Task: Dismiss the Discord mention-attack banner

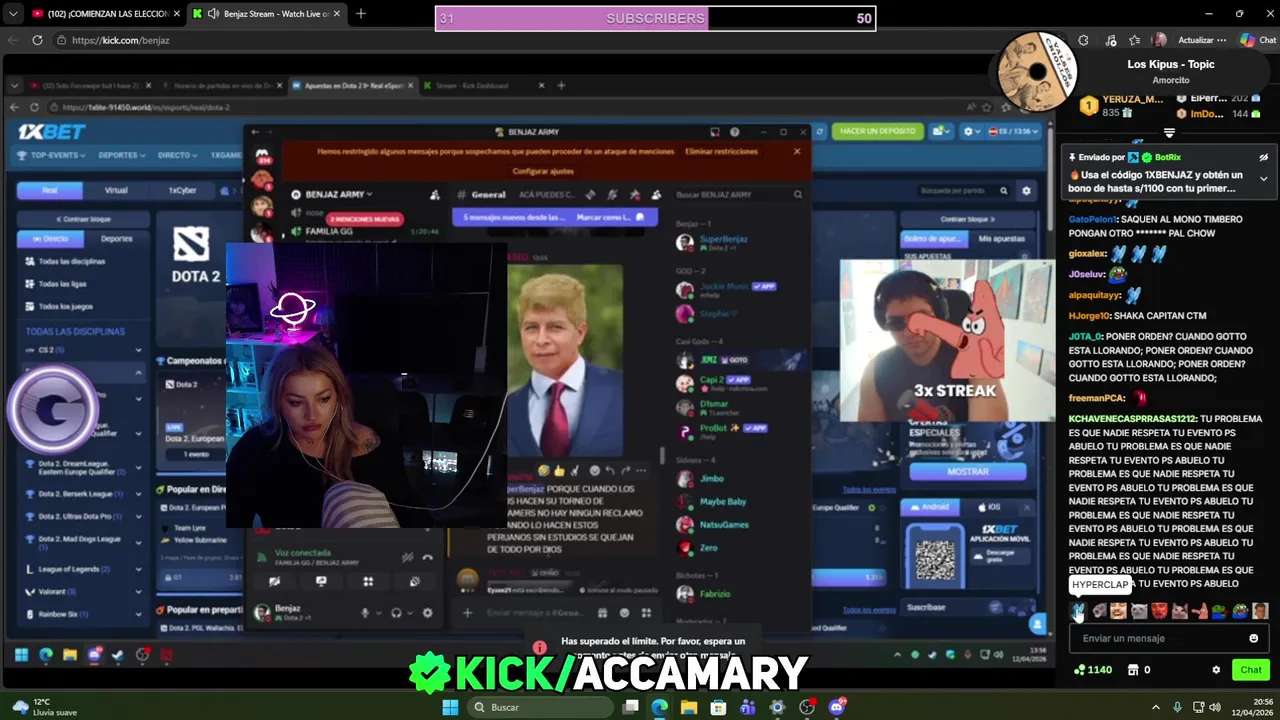Action: point(797,152)
